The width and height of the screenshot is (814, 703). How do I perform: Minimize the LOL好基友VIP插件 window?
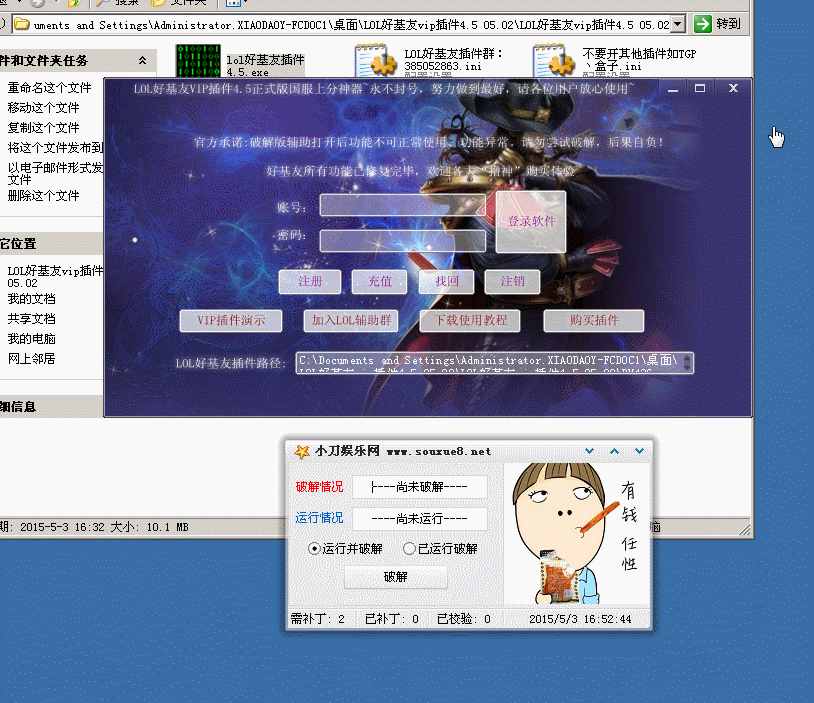tap(673, 89)
